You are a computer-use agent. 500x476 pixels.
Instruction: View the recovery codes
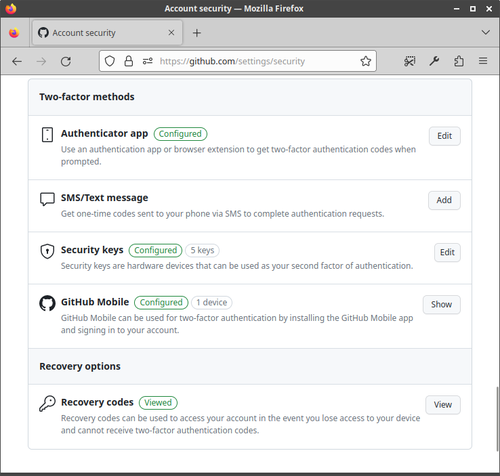(443, 405)
